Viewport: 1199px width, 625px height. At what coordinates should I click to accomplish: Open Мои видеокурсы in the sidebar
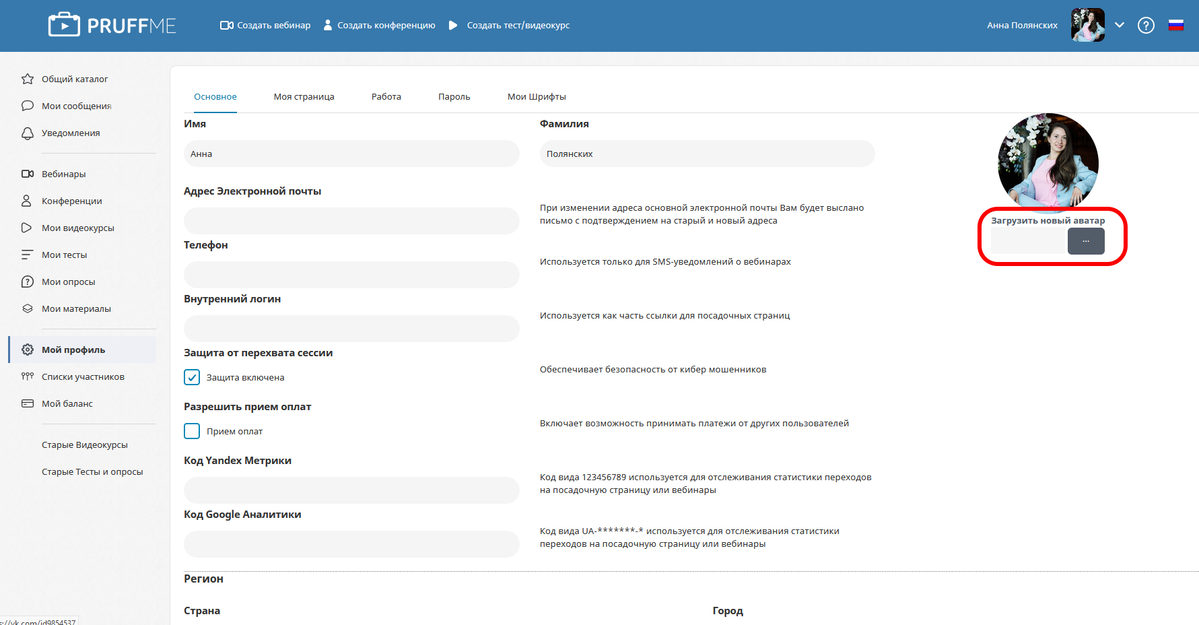78,228
